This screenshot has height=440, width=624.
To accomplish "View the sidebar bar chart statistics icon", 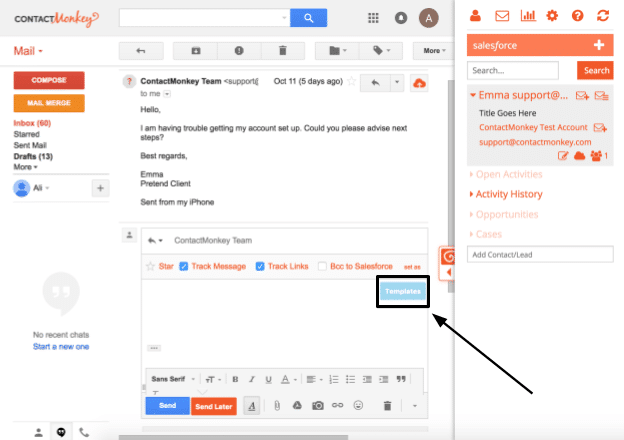I will 528,16.
